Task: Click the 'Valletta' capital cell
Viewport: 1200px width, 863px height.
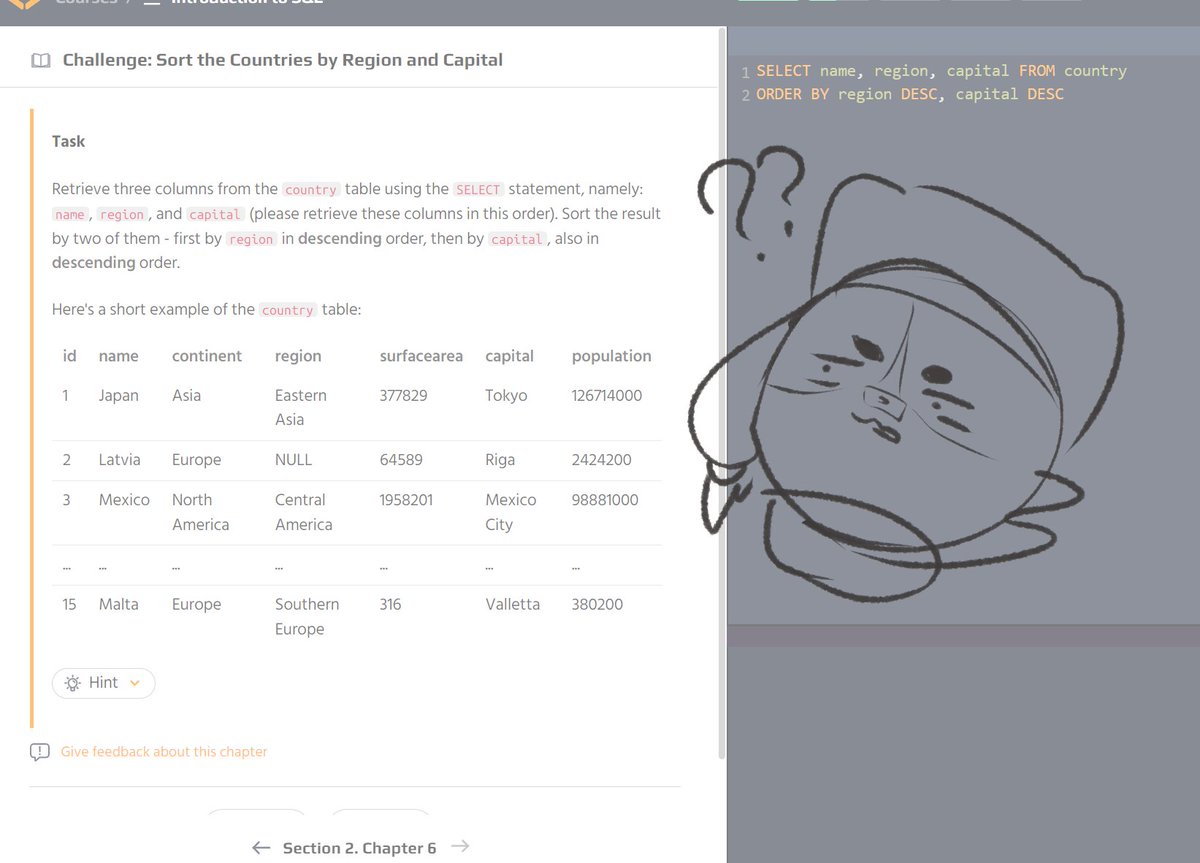Action: [x=512, y=604]
